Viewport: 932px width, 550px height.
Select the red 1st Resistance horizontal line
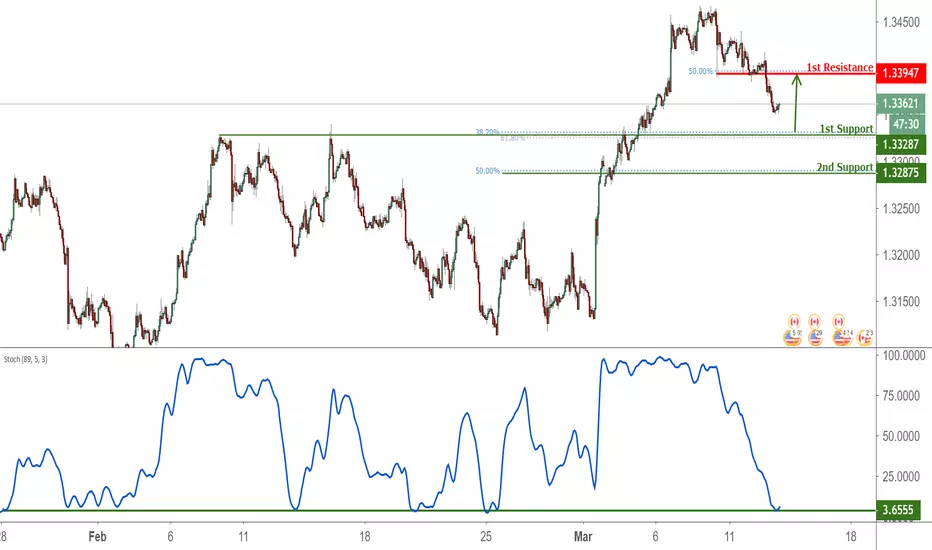796,74
